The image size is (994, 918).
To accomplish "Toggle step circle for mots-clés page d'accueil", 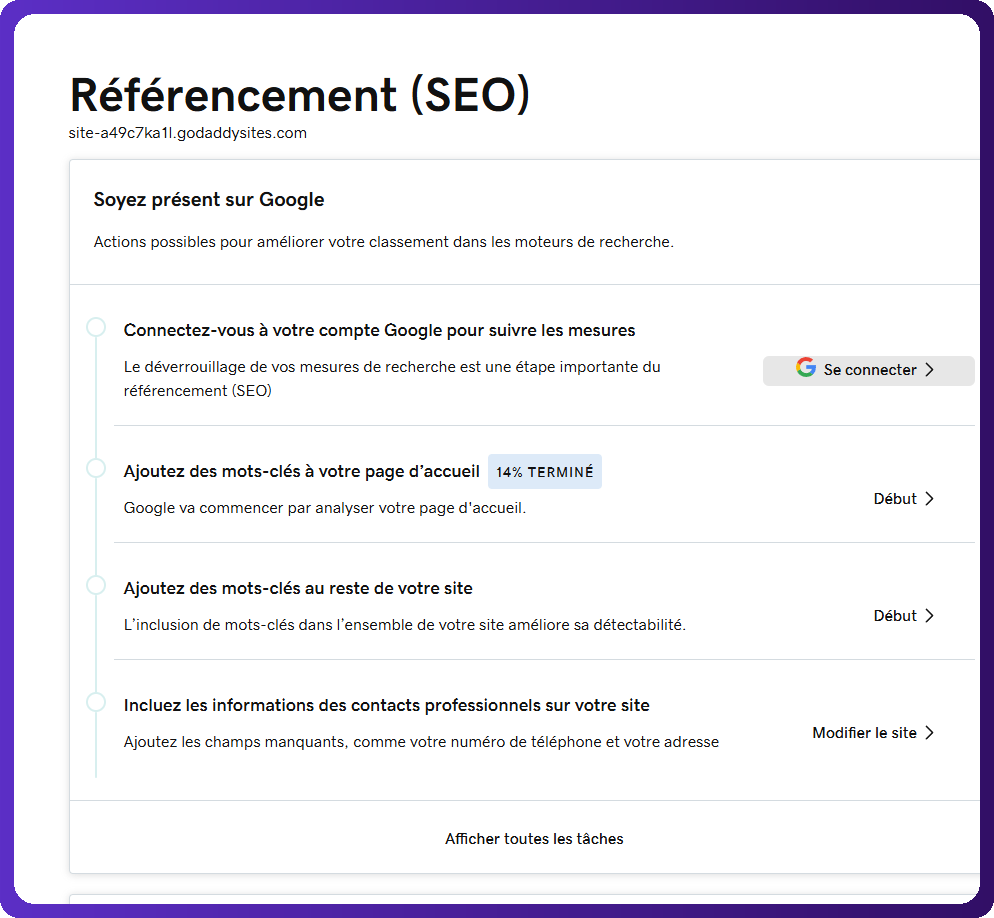I will 96,468.
